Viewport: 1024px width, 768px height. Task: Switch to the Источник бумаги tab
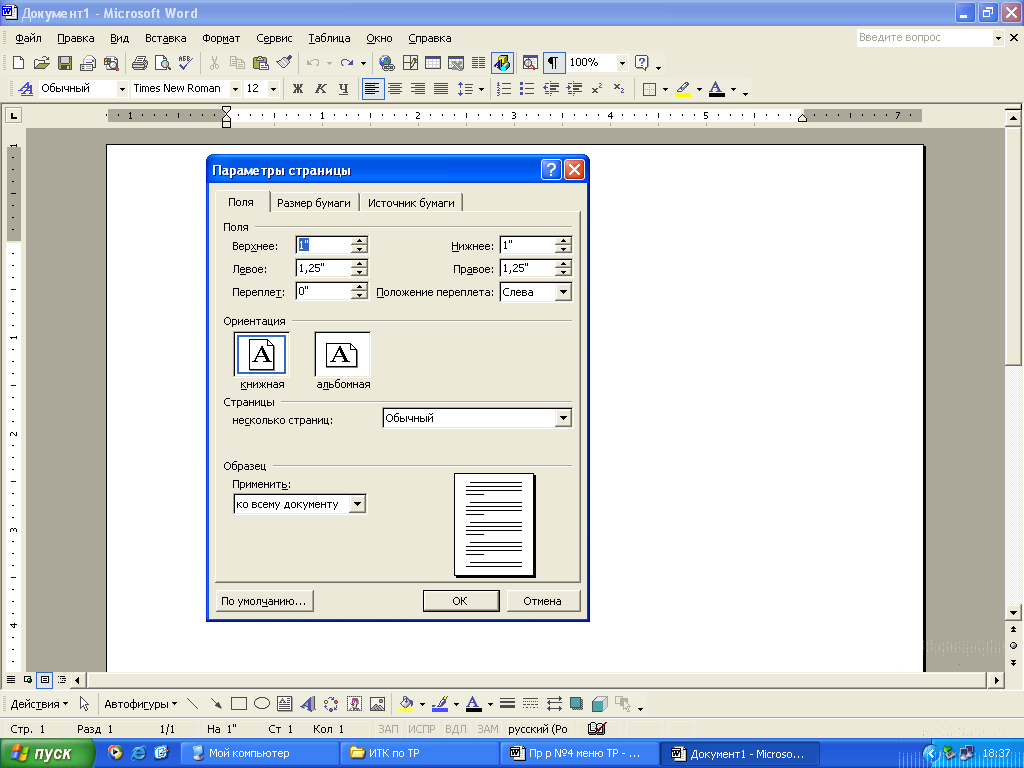[411, 203]
